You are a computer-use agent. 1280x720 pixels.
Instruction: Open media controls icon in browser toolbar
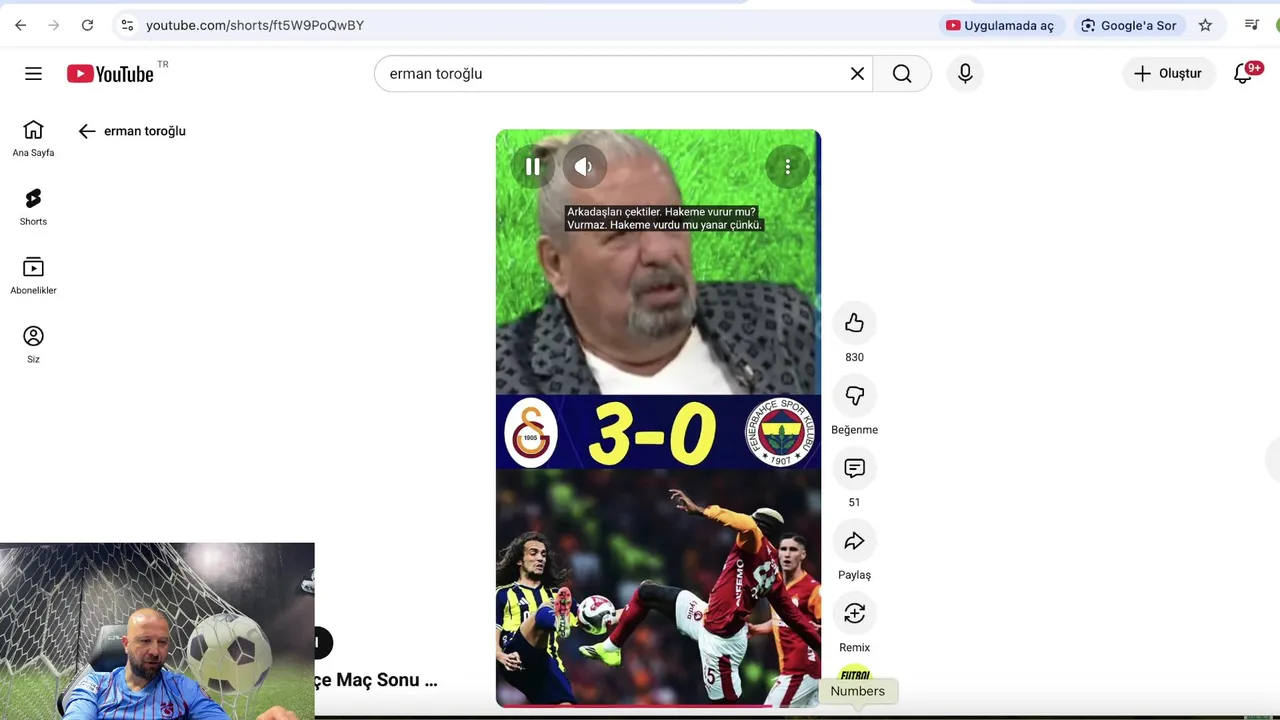point(1251,25)
